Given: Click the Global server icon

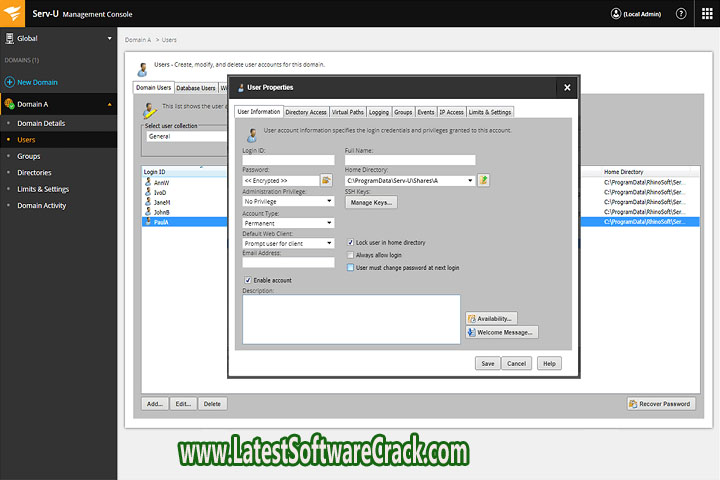Looking at the screenshot, I should pos(9,39).
